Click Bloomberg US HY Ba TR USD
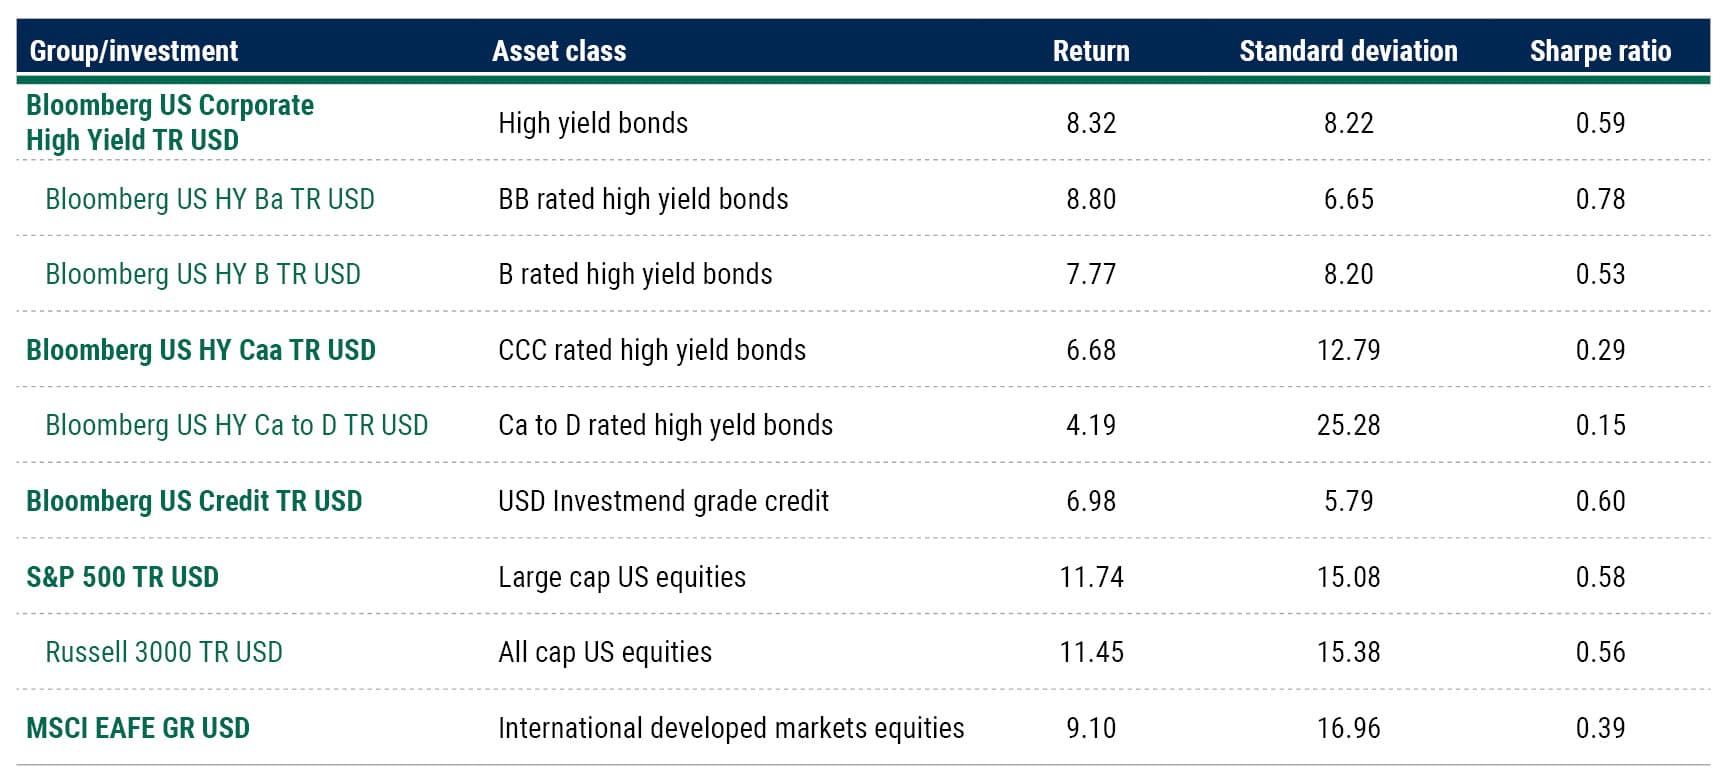1729x783 pixels. 210,199
